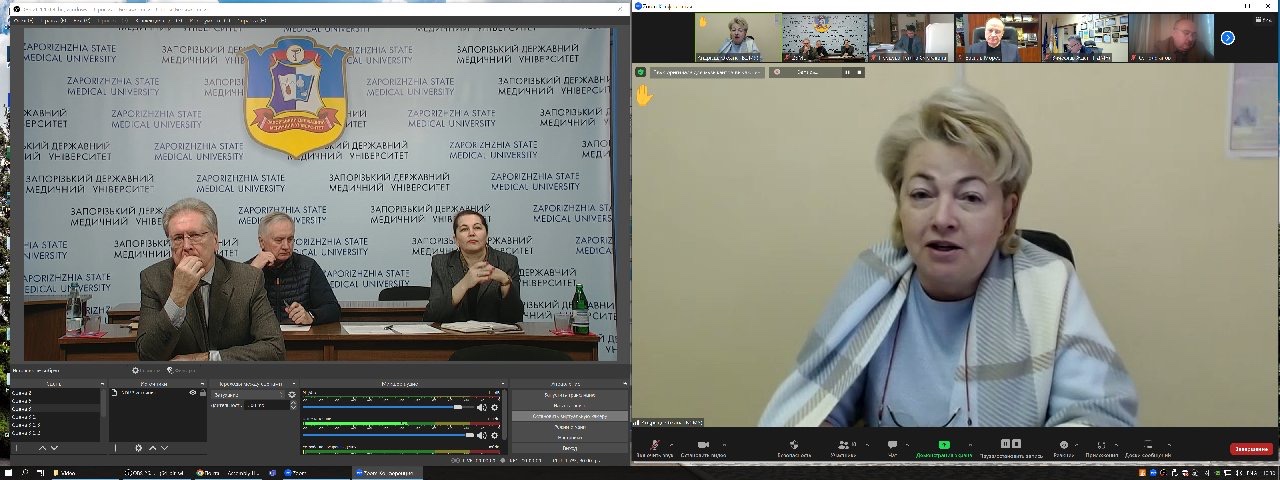The height and width of the screenshot is (480, 1280).
Task: Mute the first OBS audio mixer channel
Action: [481, 407]
